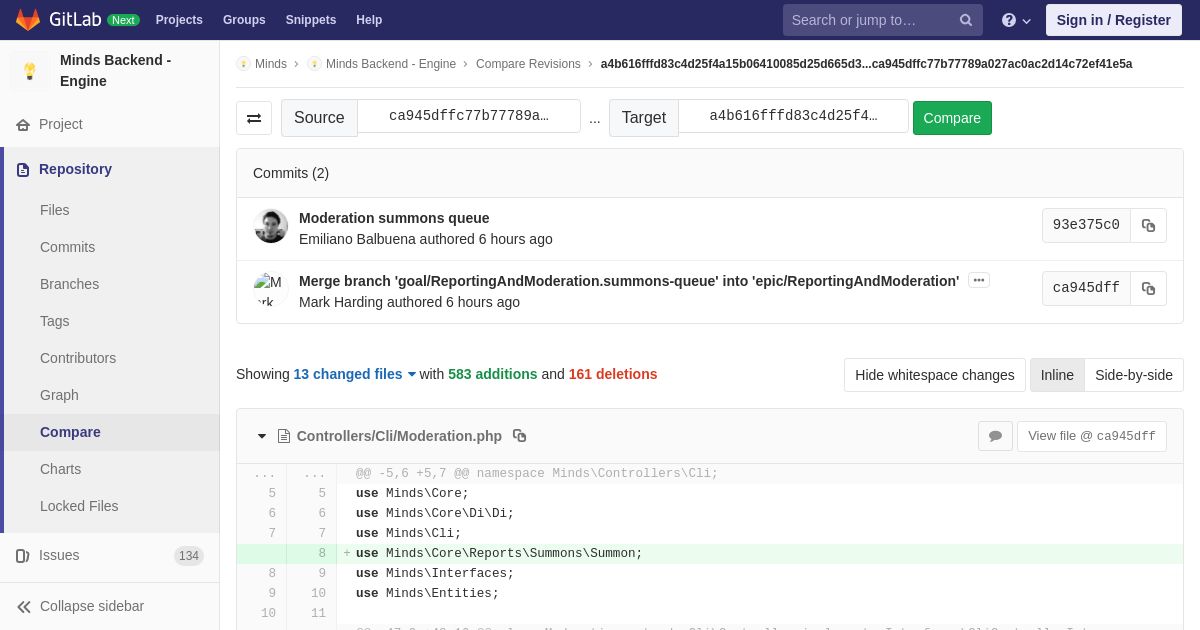Open Branches in the sidebar
This screenshot has height=630, width=1200.
point(69,284)
